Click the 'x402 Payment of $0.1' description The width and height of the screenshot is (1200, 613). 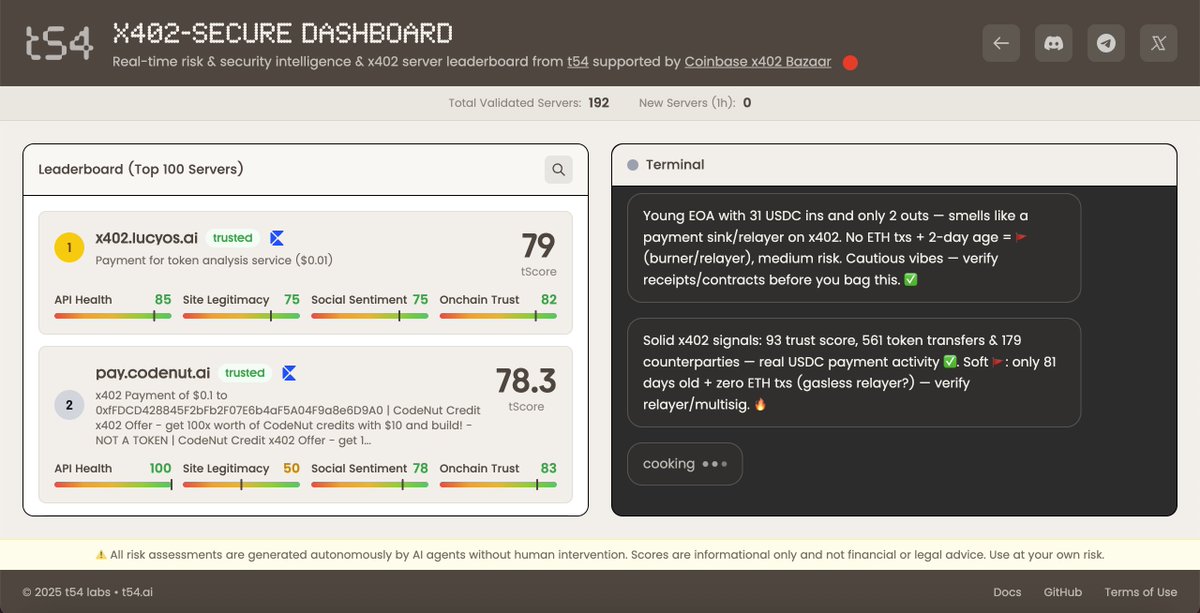click(x=290, y=418)
